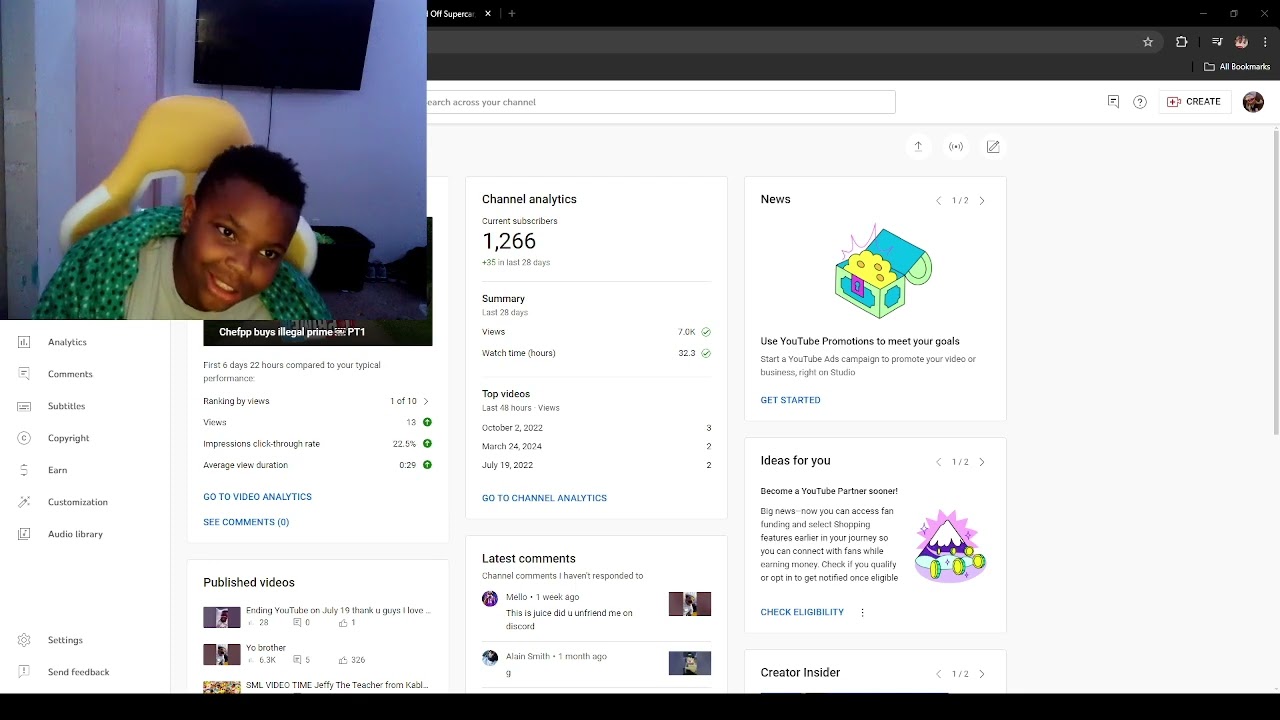Open the account avatar menu
The image size is (1280, 720).
point(1253,102)
